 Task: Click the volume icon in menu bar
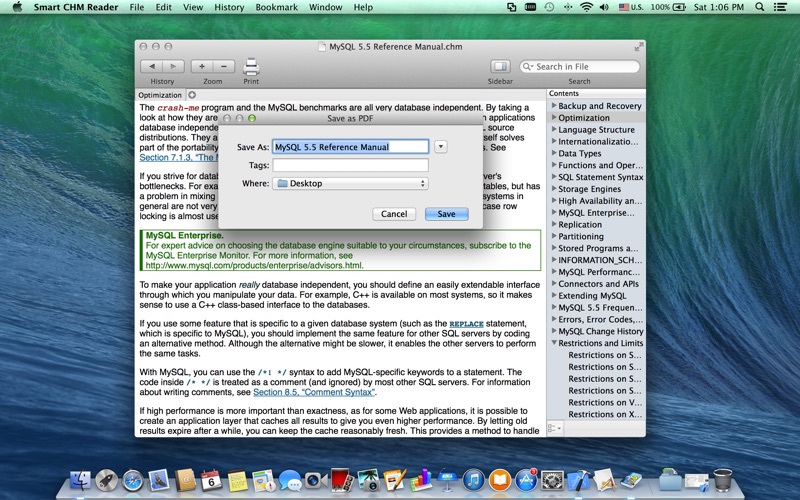point(604,7)
